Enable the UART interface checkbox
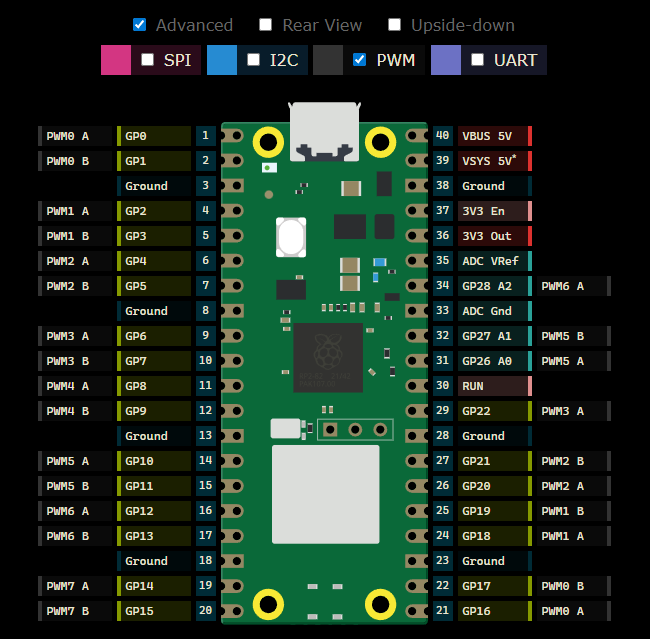 click(478, 60)
